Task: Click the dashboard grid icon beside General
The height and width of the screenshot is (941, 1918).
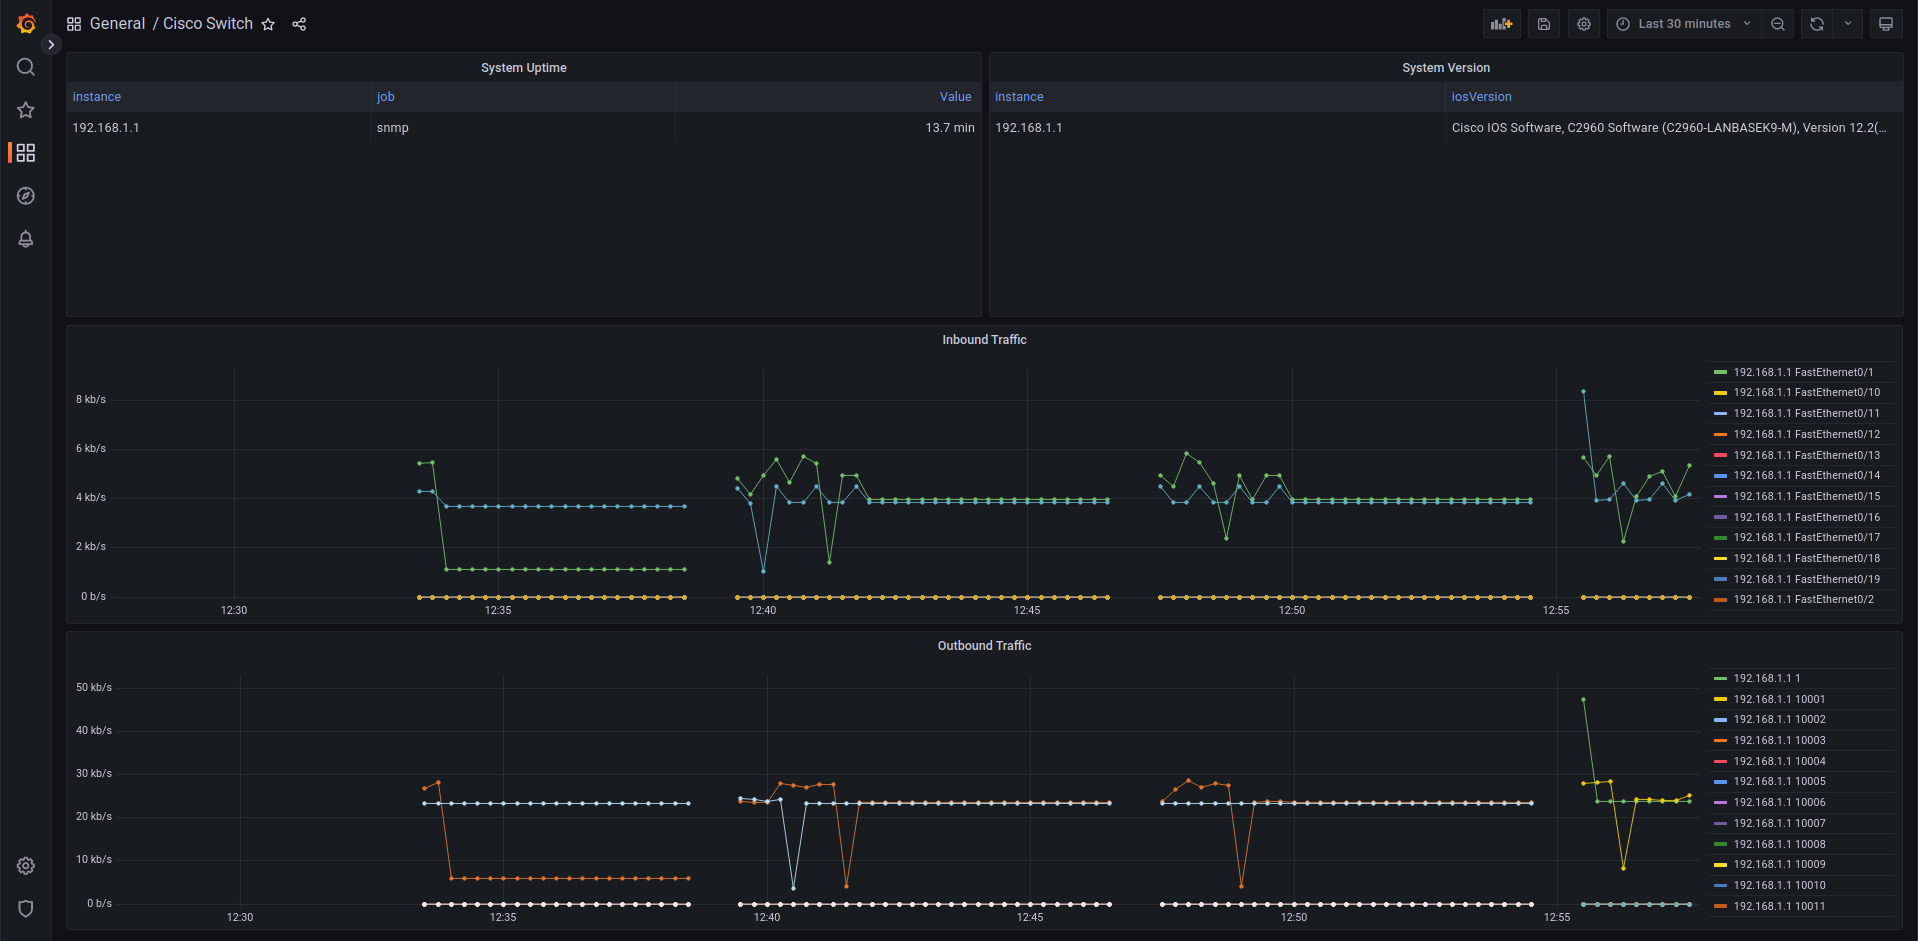Action: tap(74, 24)
